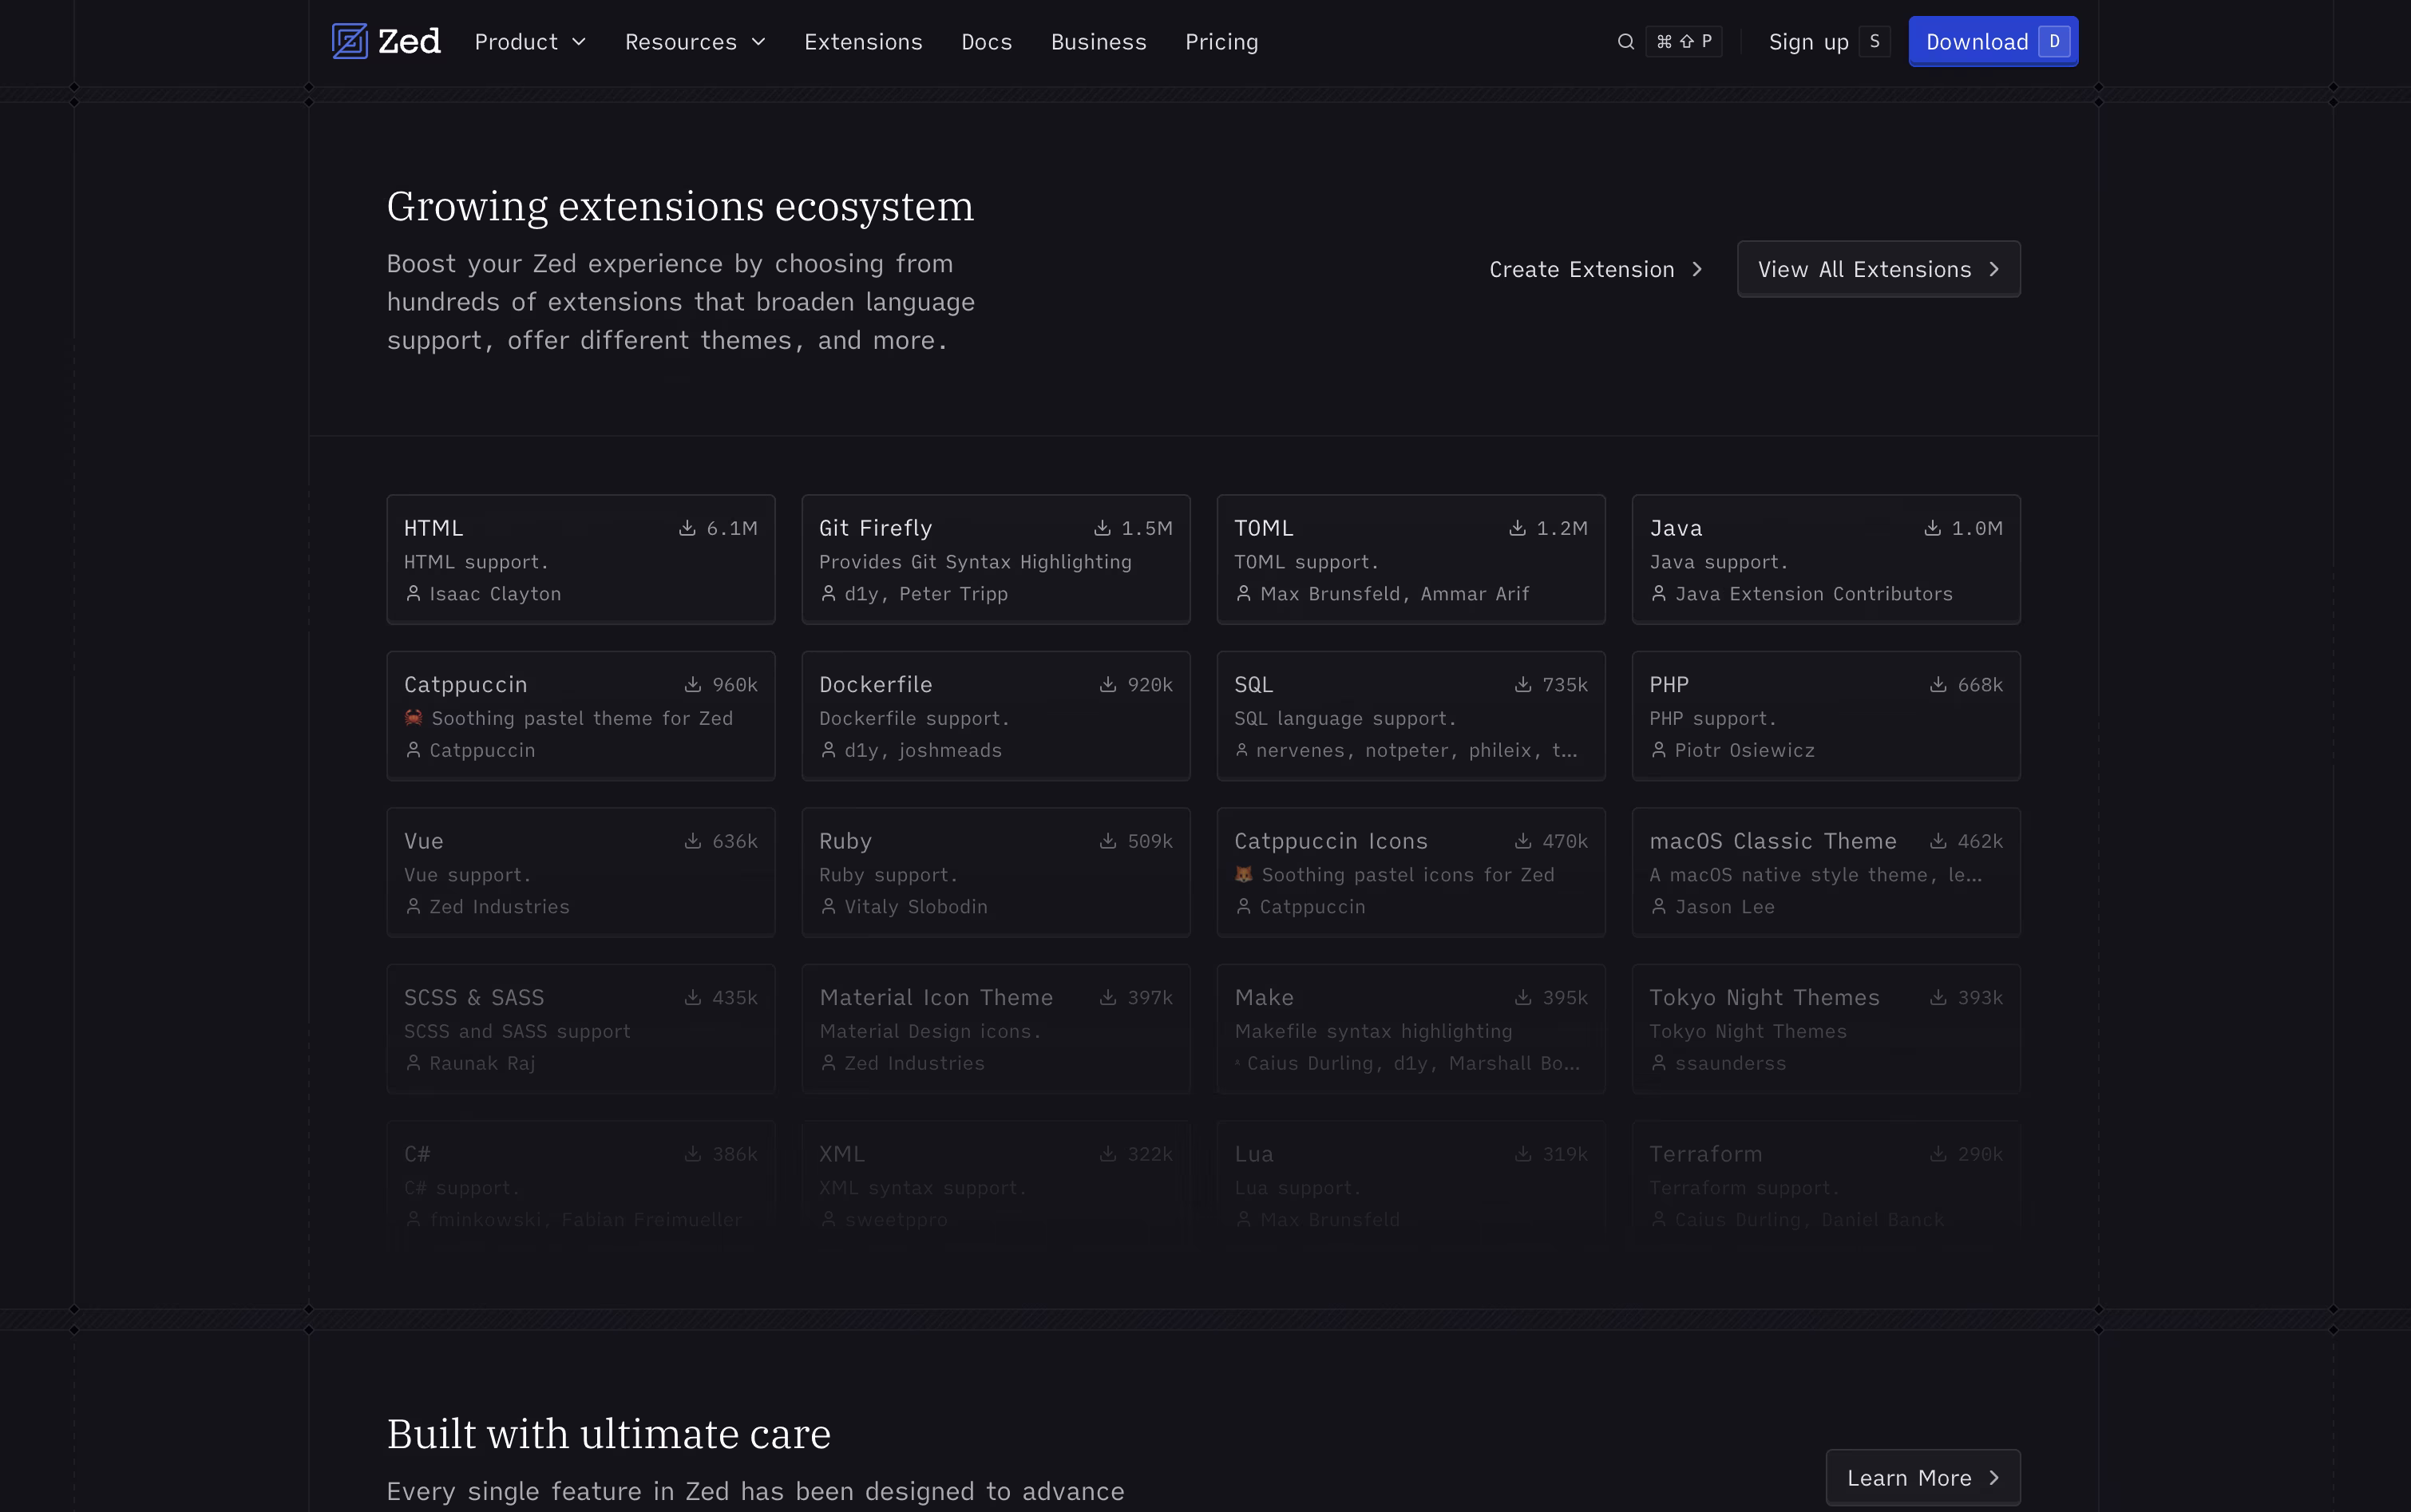The width and height of the screenshot is (2411, 1512).
Task: Open the Git Firefly extension card
Action: pyautogui.click(x=995, y=560)
